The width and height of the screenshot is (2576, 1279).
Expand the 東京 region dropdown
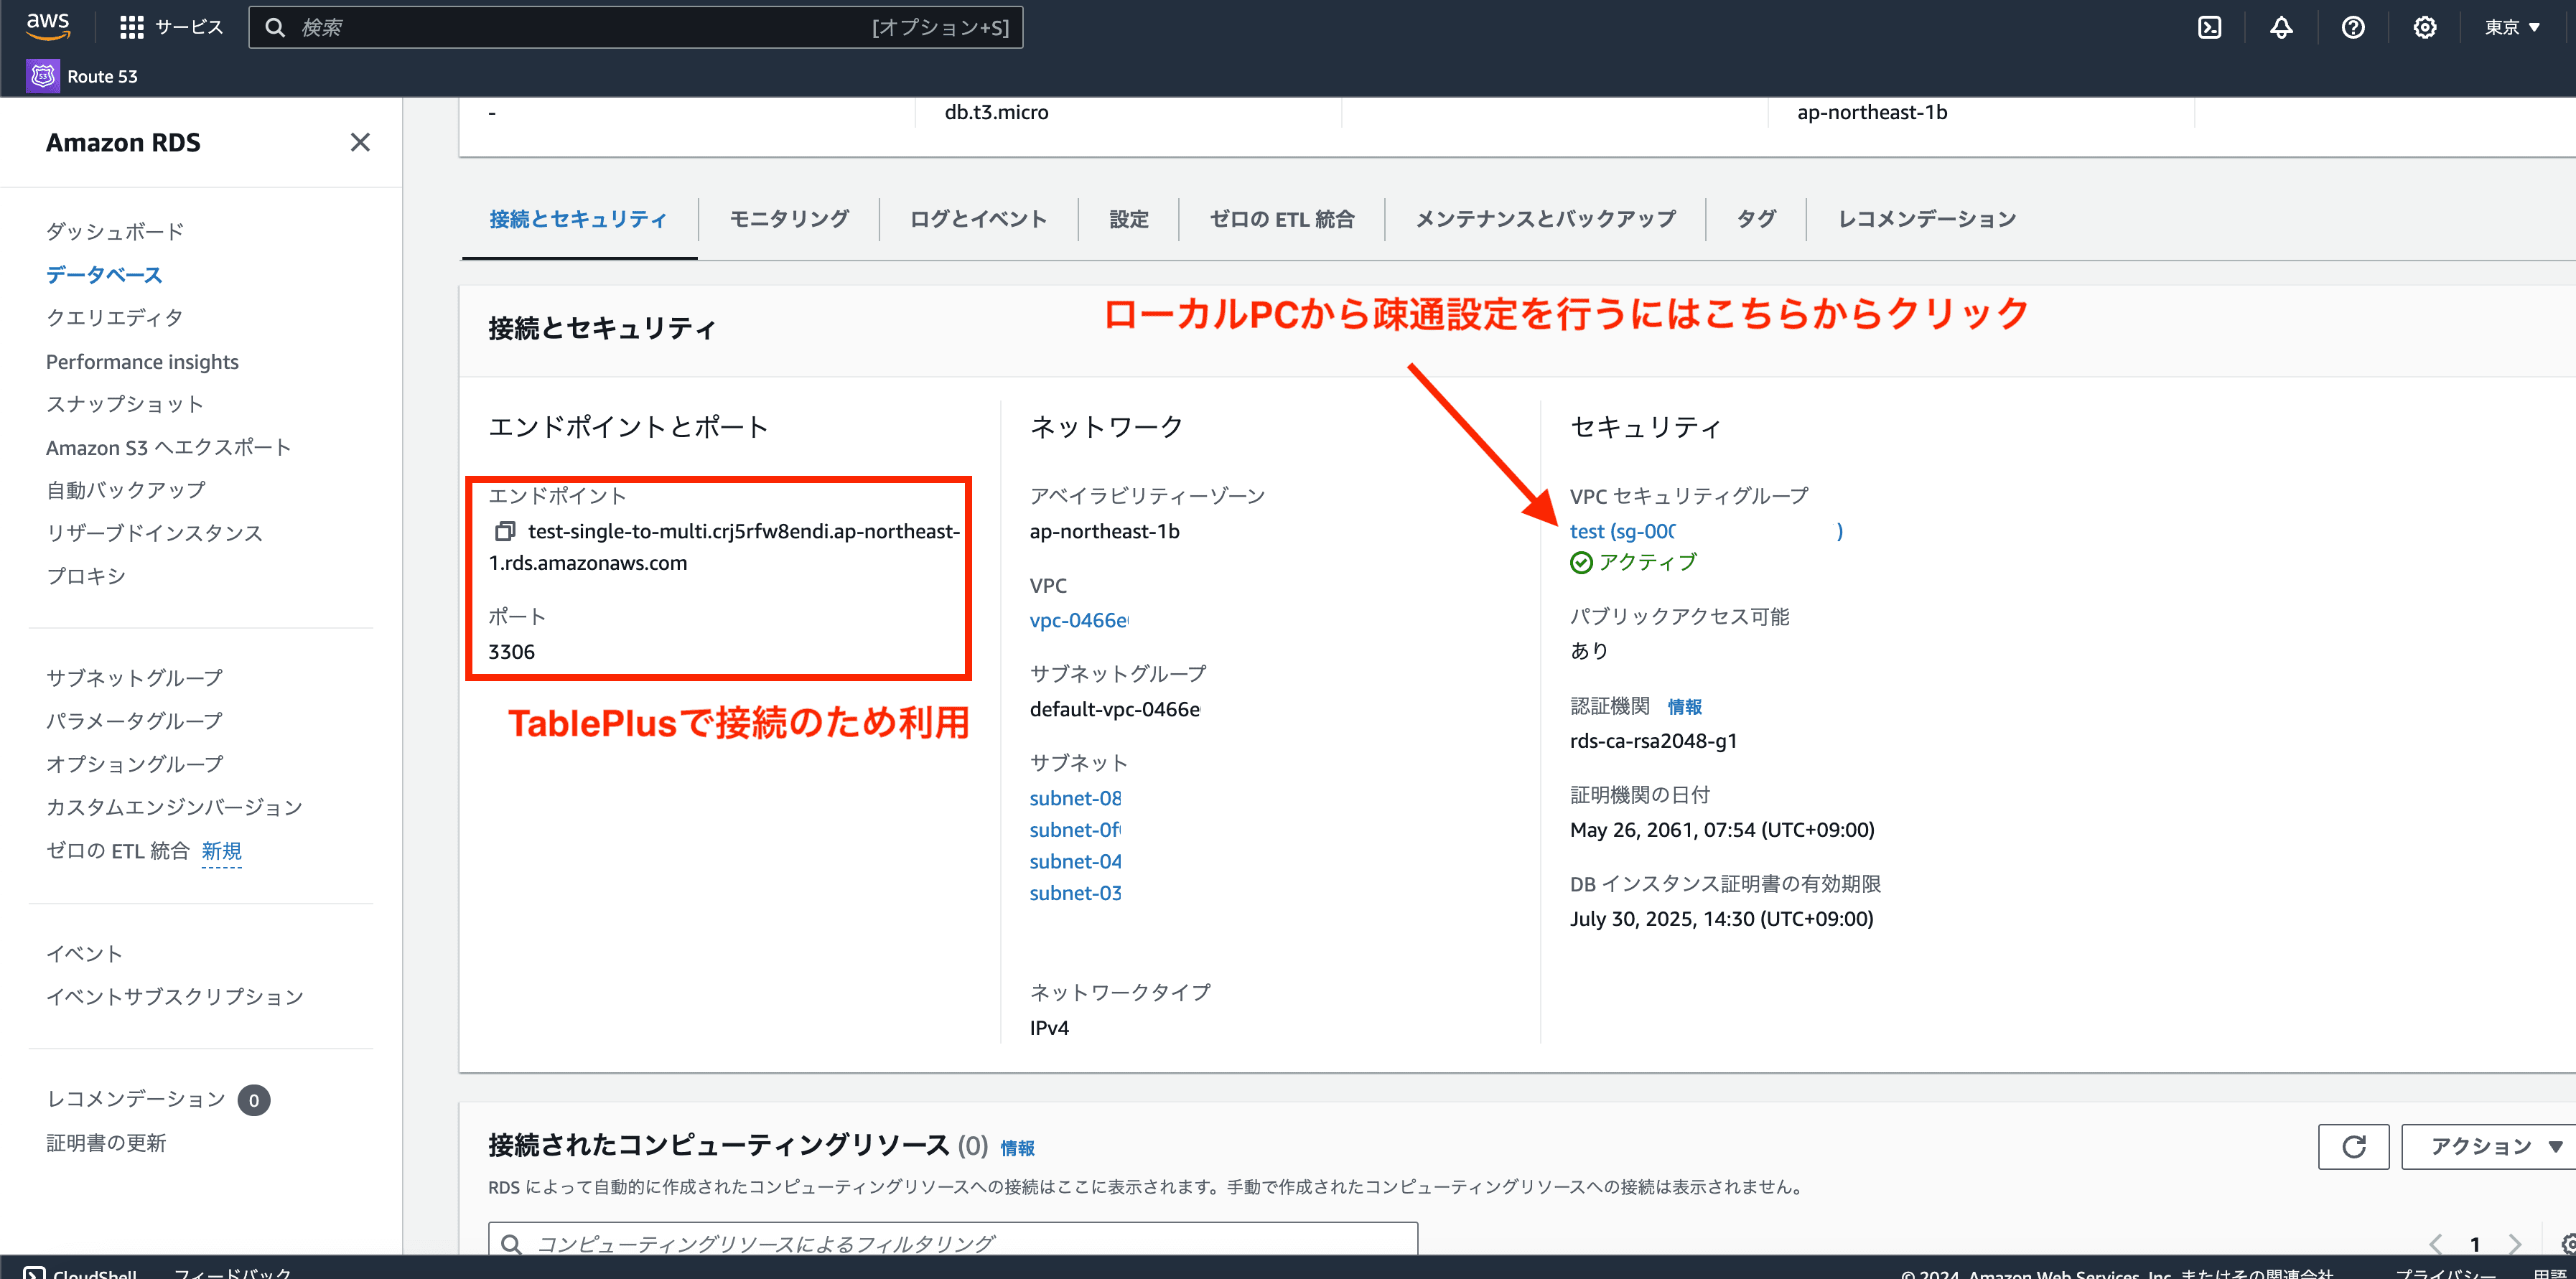(x=2512, y=27)
